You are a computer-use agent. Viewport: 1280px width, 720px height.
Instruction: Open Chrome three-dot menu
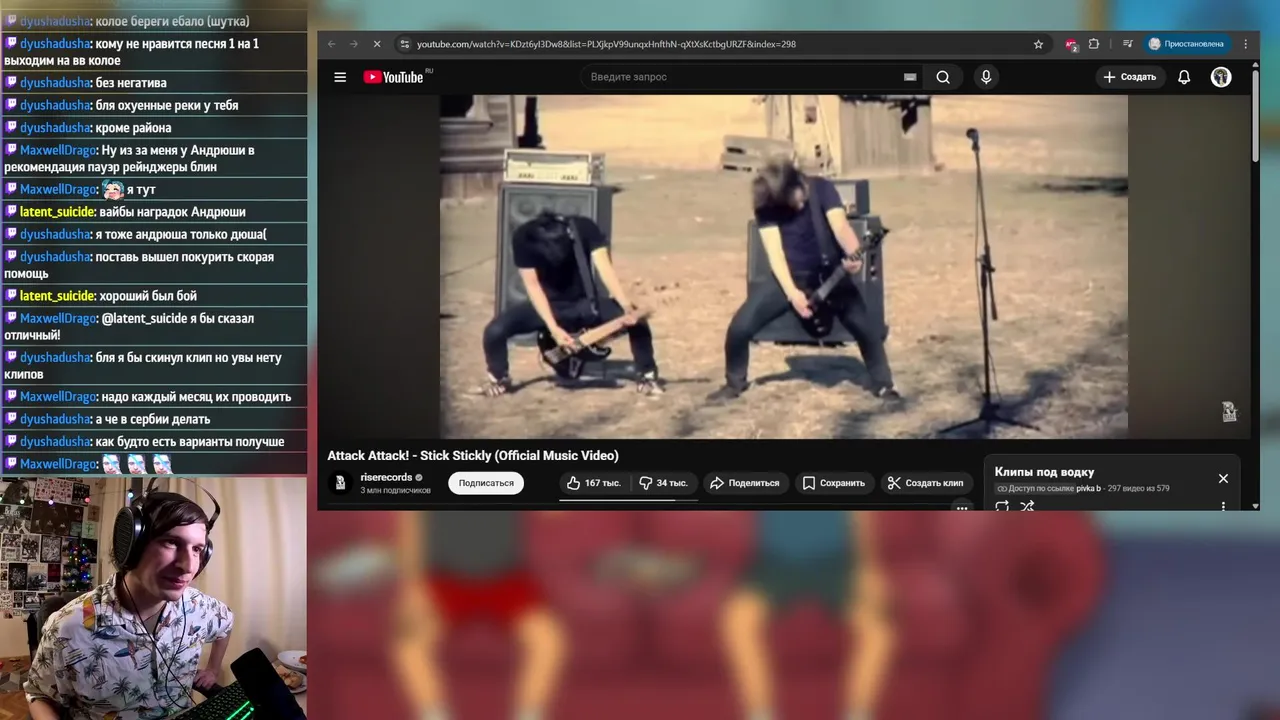(1246, 44)
